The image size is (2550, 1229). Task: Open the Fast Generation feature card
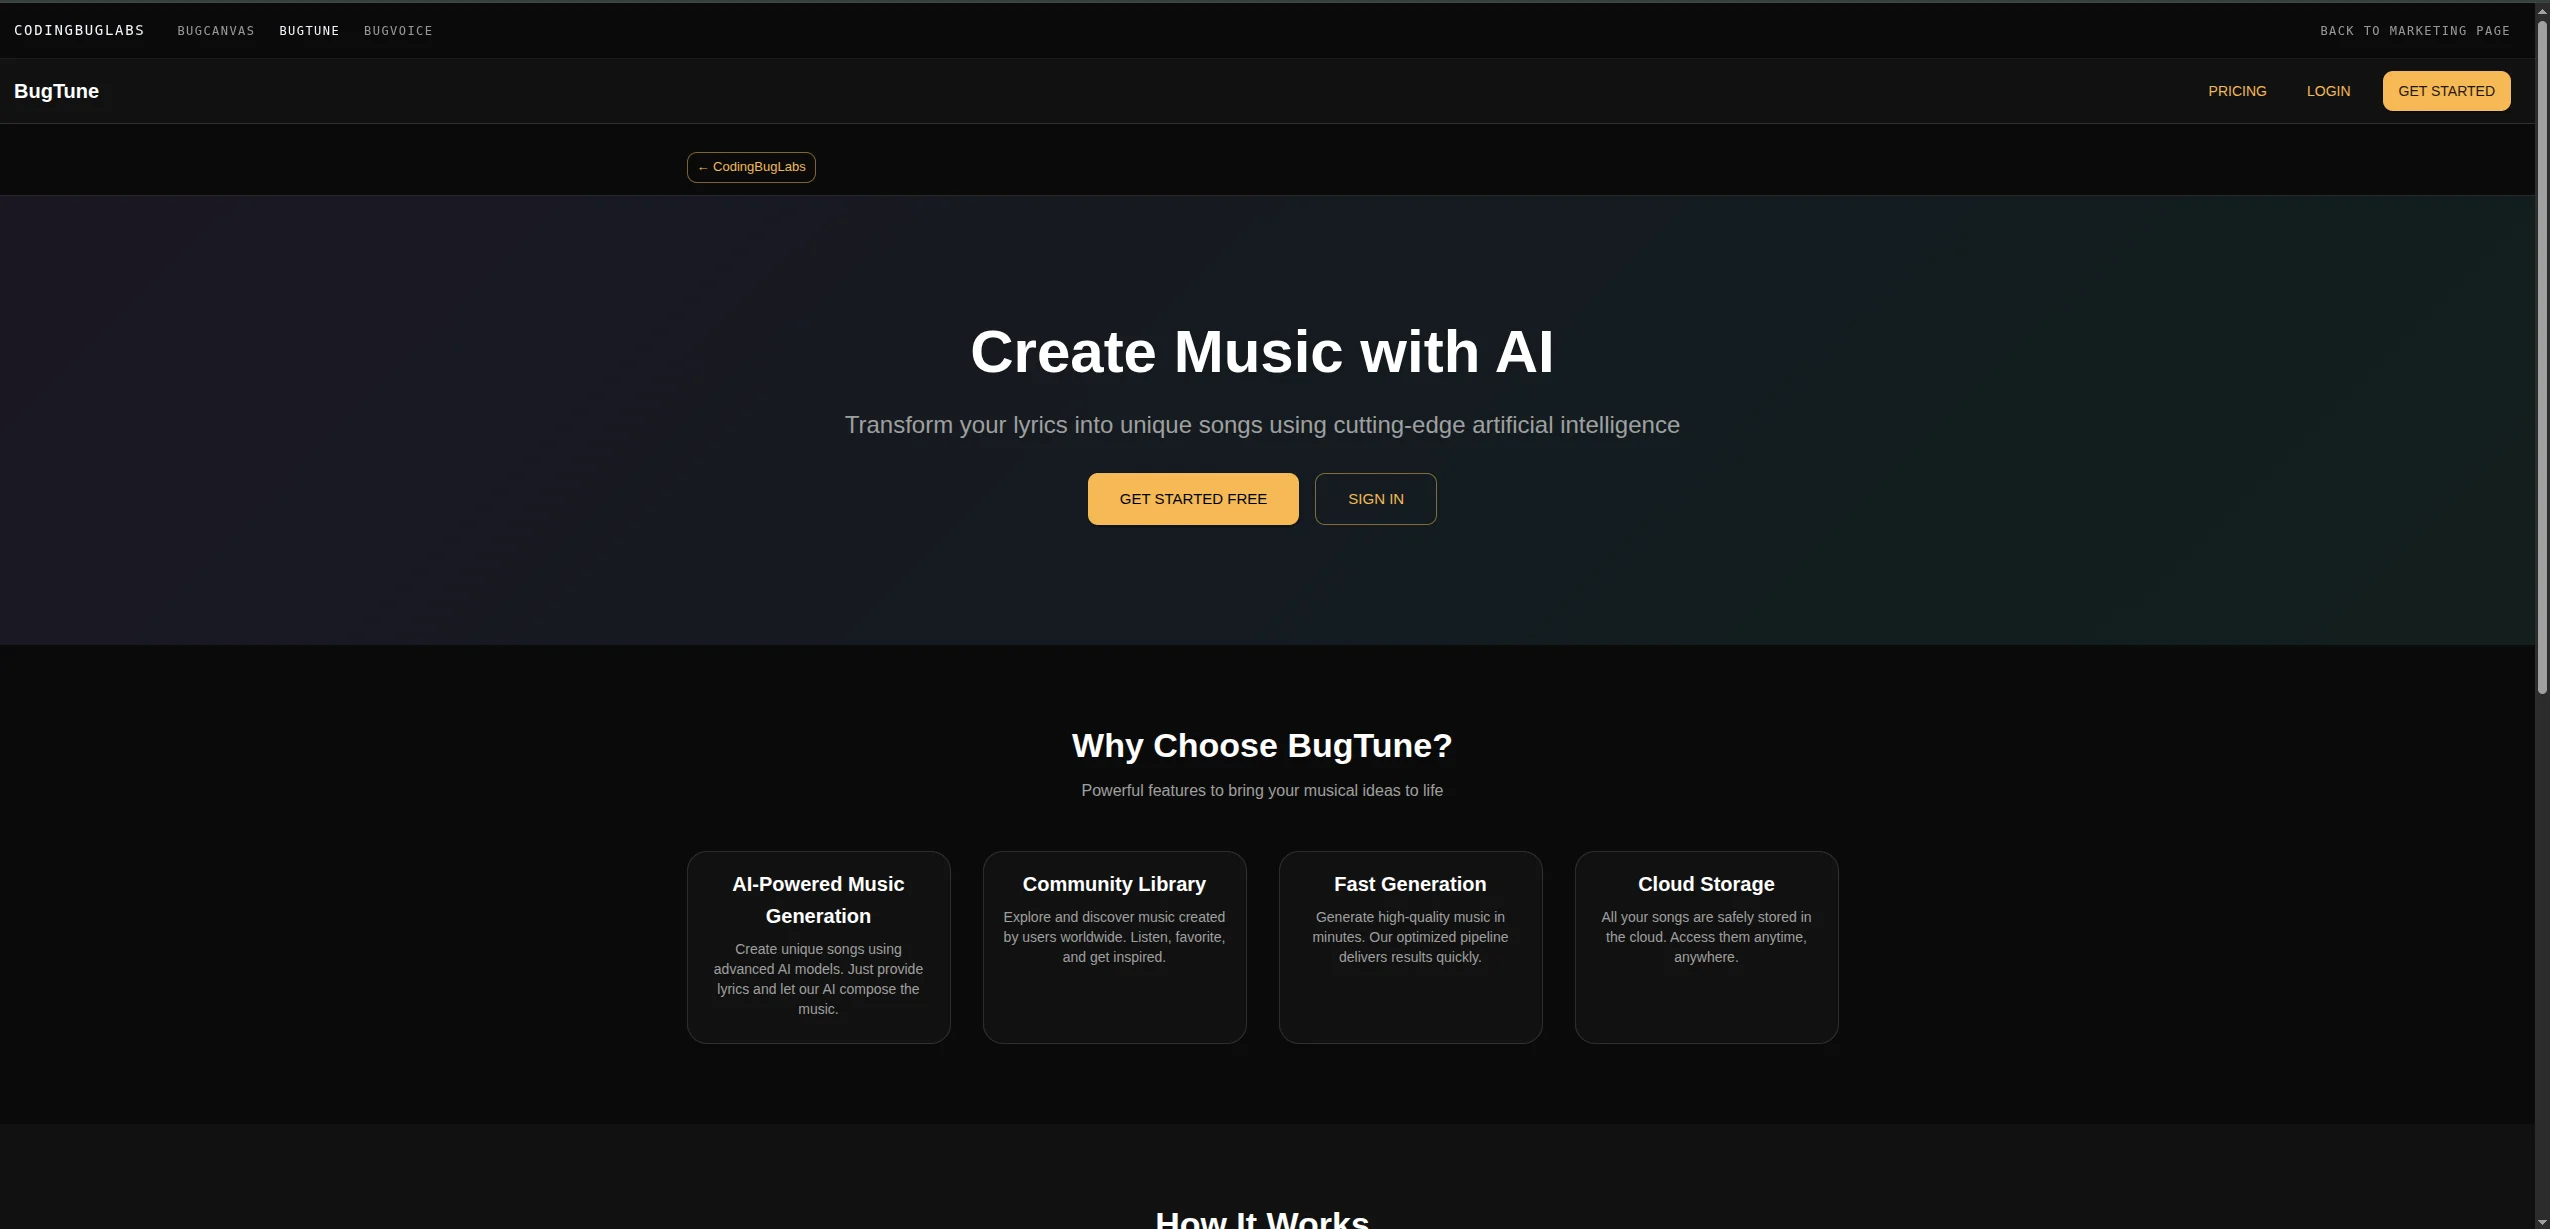tap(1409, 946)
